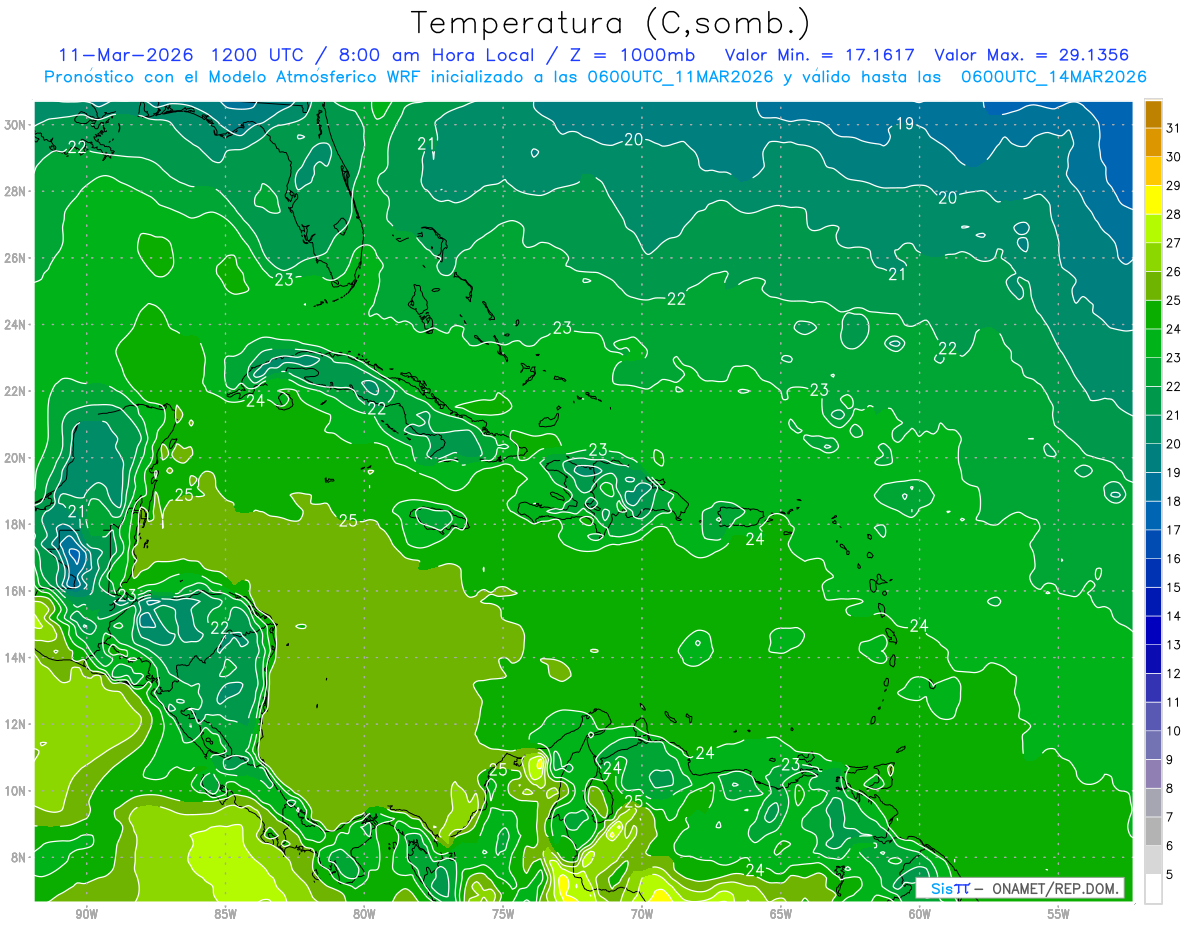Viewport: 1200px width, 927px height.
Task: Pick the purple swatch between 9 and 10
Action: (x=1153, y=746)
